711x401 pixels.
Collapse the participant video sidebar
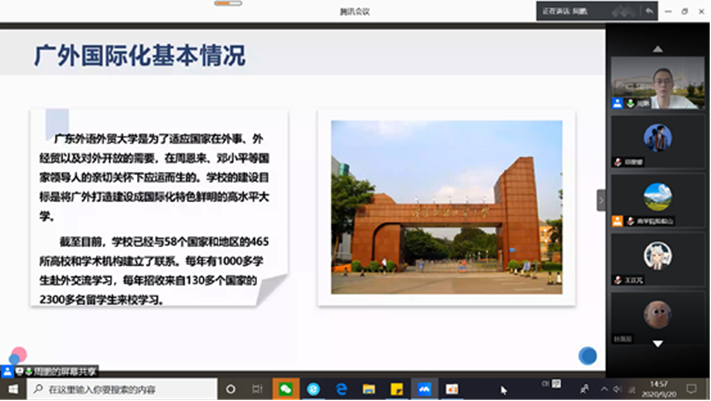click(x=601, y=200)
